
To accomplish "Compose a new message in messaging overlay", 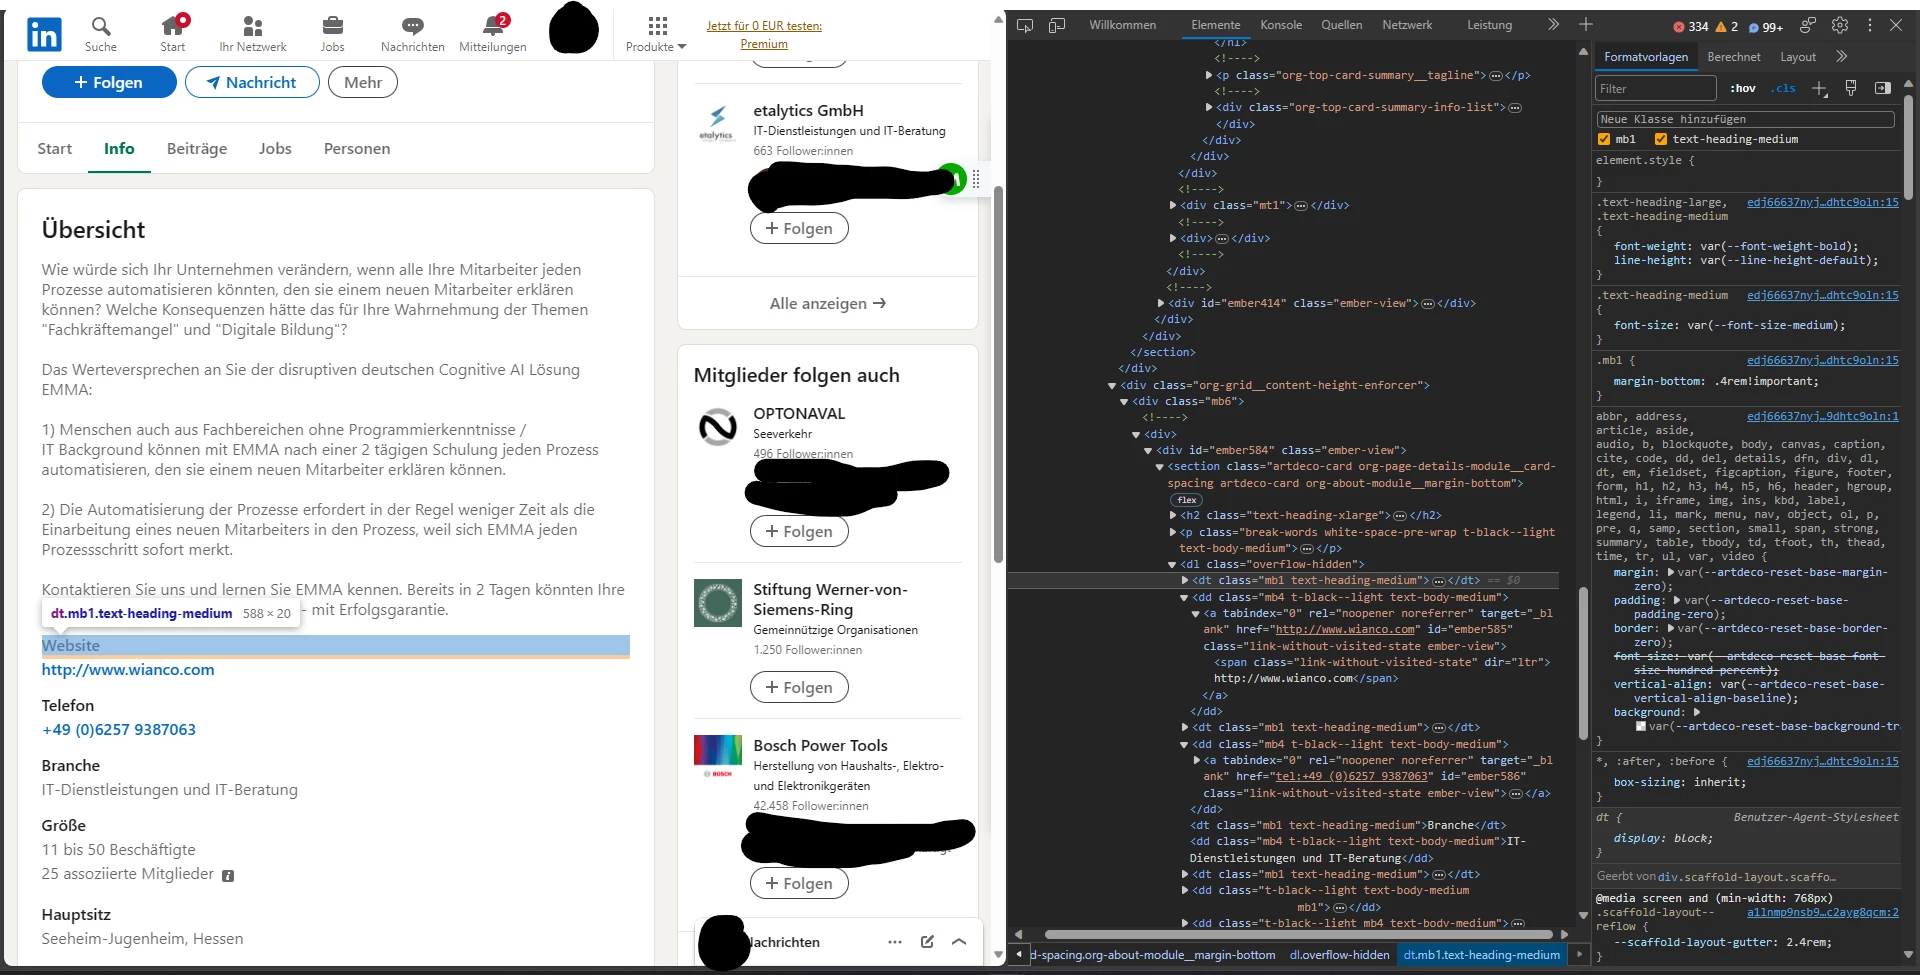I will (x=927, y=942).
